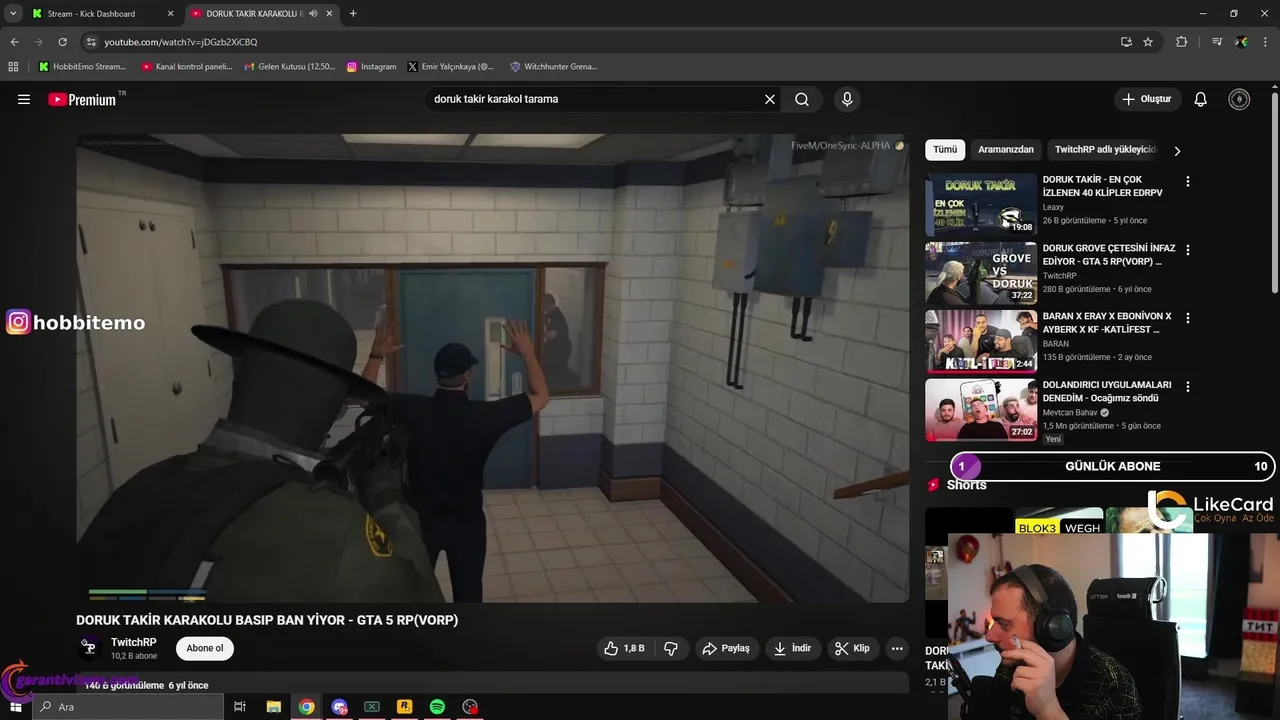Open Instagram bookmark
Screen dimensions: 1280x720
[x=371, y=66]
